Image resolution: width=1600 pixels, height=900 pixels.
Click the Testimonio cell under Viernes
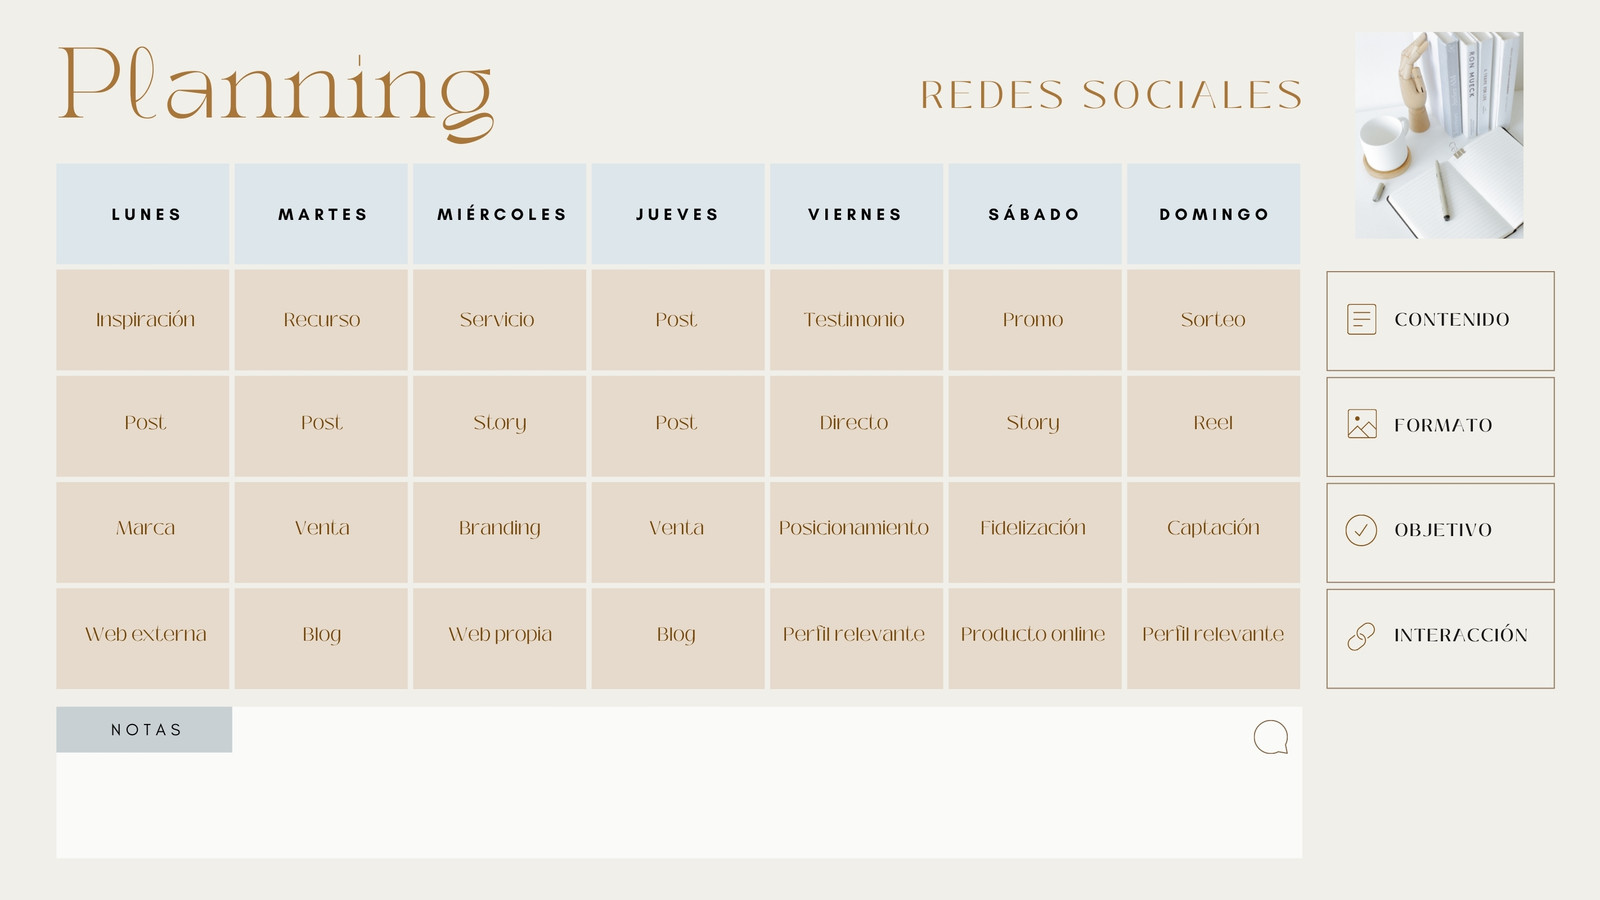(x=856, y=320)
